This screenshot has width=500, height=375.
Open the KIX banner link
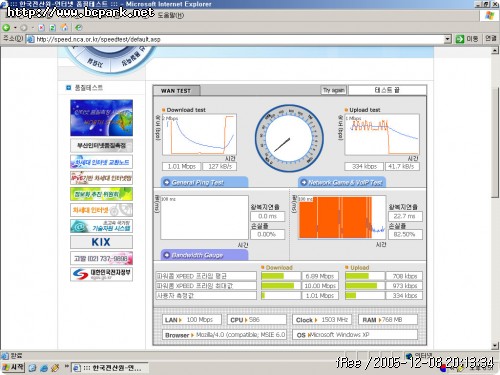[101, 242]
